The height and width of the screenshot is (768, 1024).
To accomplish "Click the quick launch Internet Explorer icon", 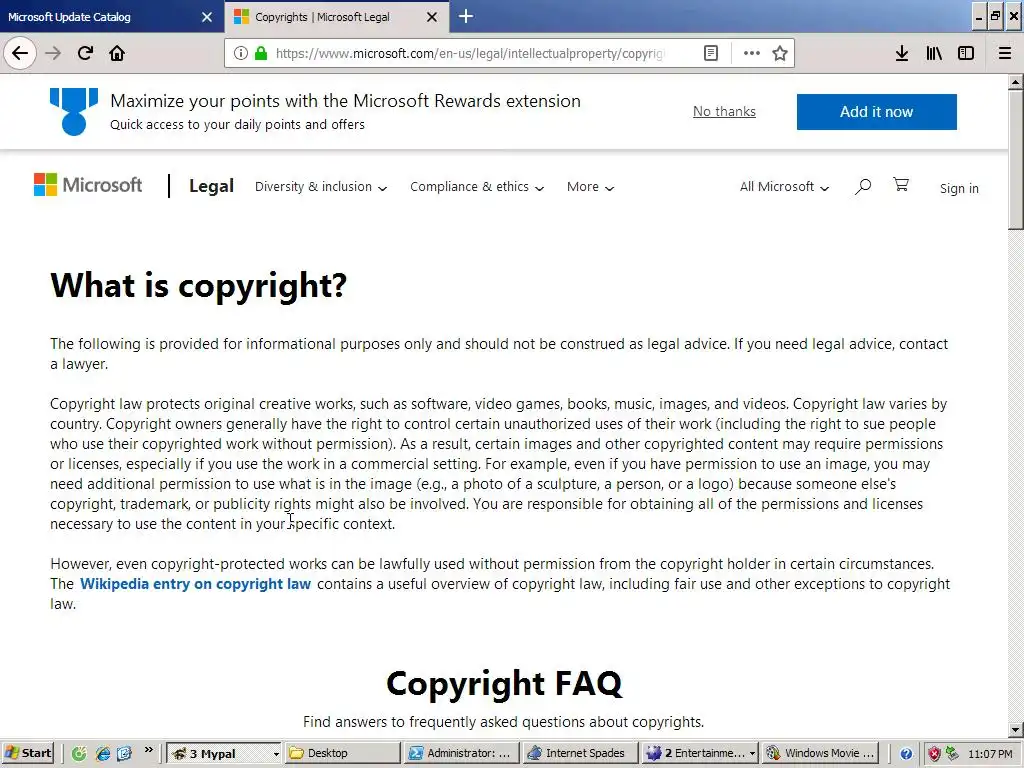I will coord(103,753).
